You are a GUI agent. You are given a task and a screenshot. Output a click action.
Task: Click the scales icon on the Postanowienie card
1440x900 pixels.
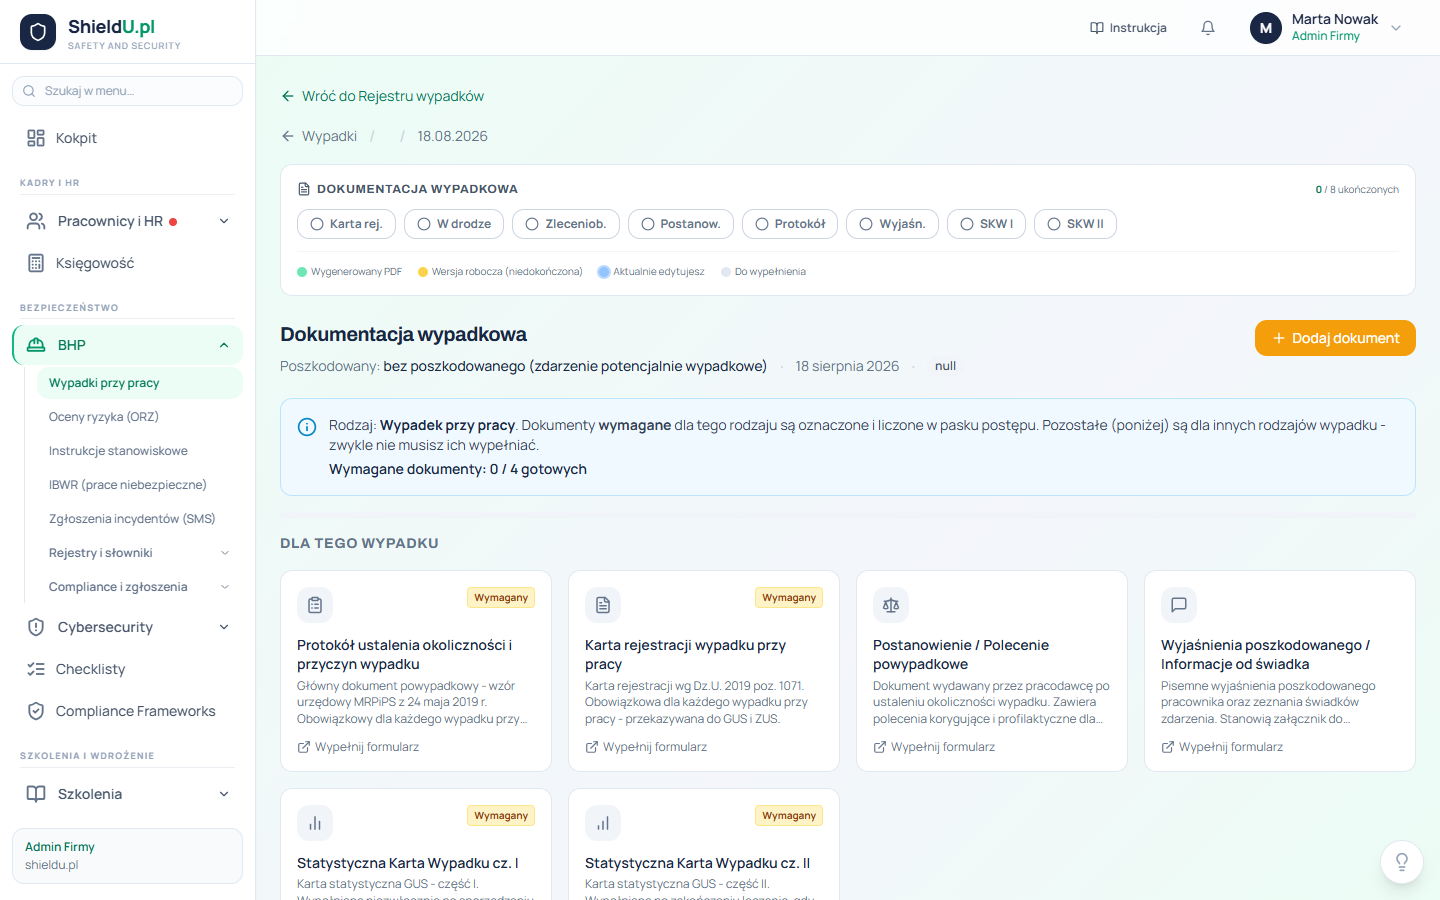point(891,605)
